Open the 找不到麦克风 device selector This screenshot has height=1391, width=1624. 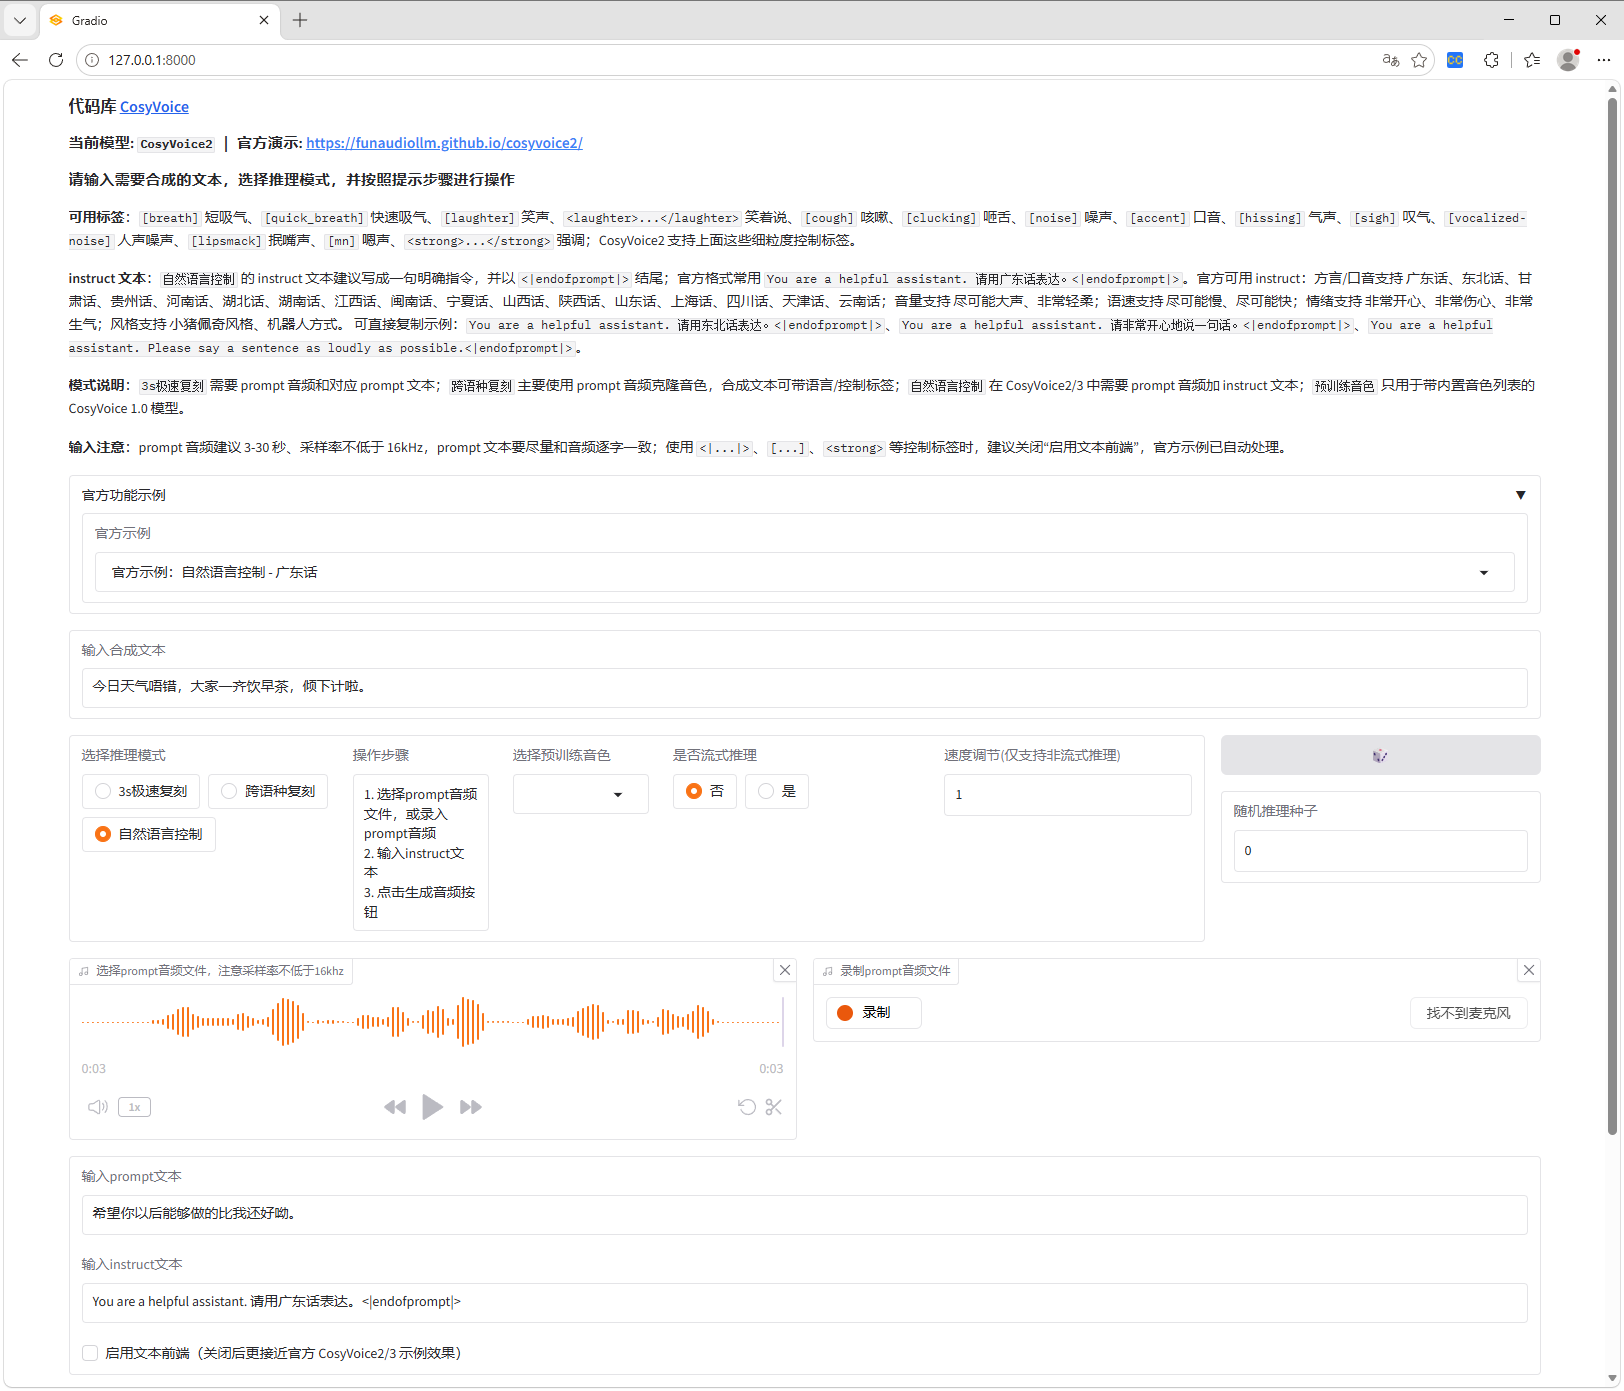[x=1469, y=1013]
